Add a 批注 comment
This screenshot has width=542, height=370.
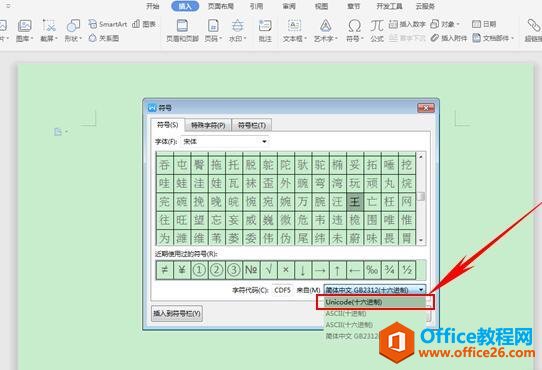(x=265, y=30)
